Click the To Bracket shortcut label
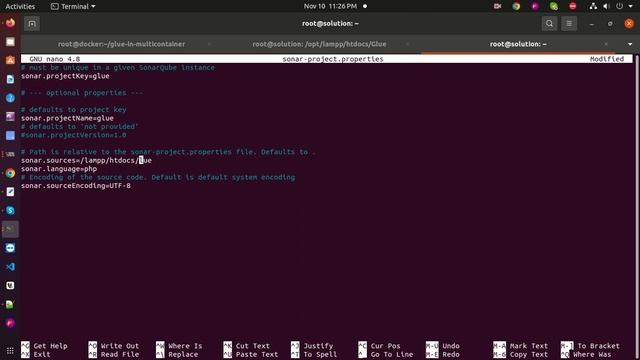Screen dimensions: 640x360 598,346
